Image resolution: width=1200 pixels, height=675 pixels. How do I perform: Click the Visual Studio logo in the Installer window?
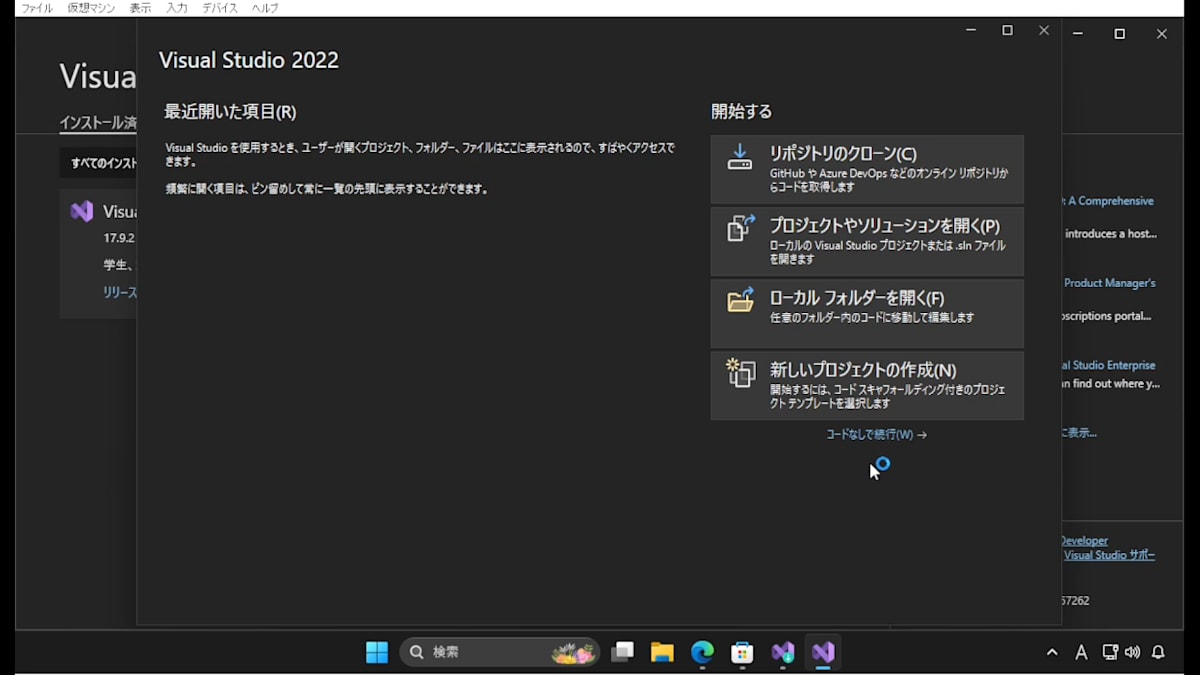(x=82, y=211)
